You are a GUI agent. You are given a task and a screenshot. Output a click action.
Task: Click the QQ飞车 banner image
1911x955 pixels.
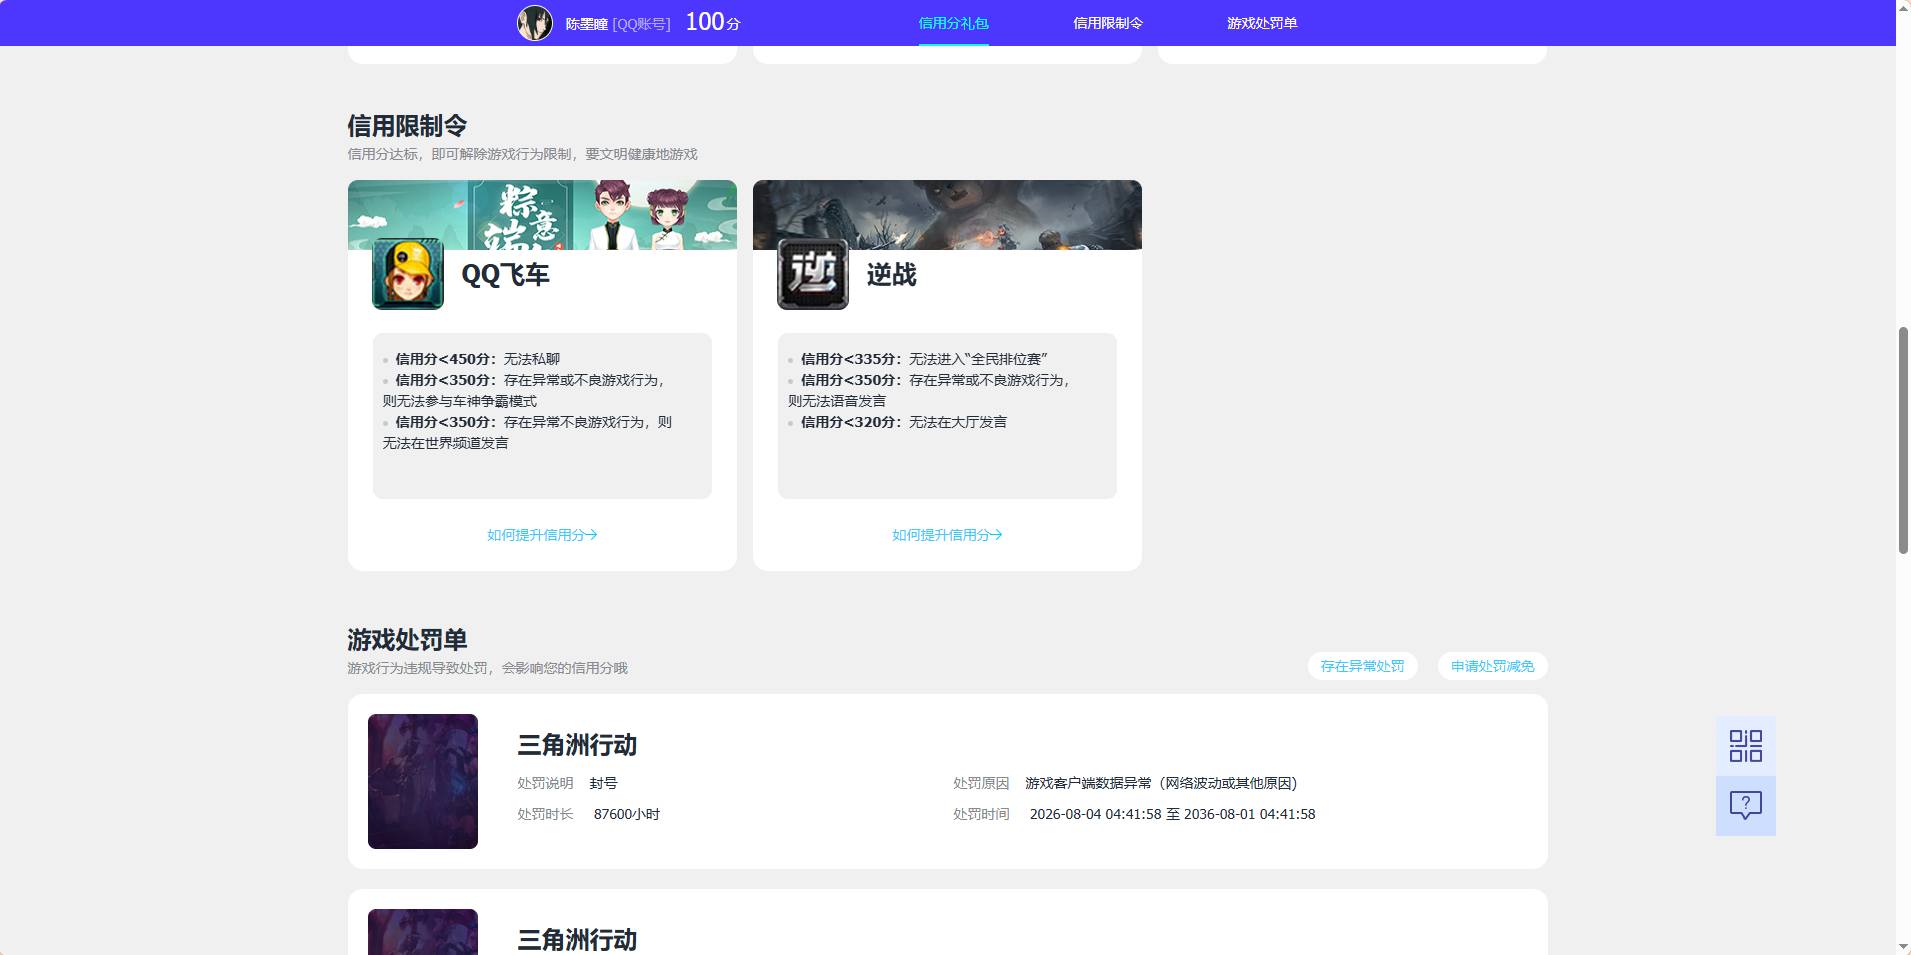click(542, 214)
